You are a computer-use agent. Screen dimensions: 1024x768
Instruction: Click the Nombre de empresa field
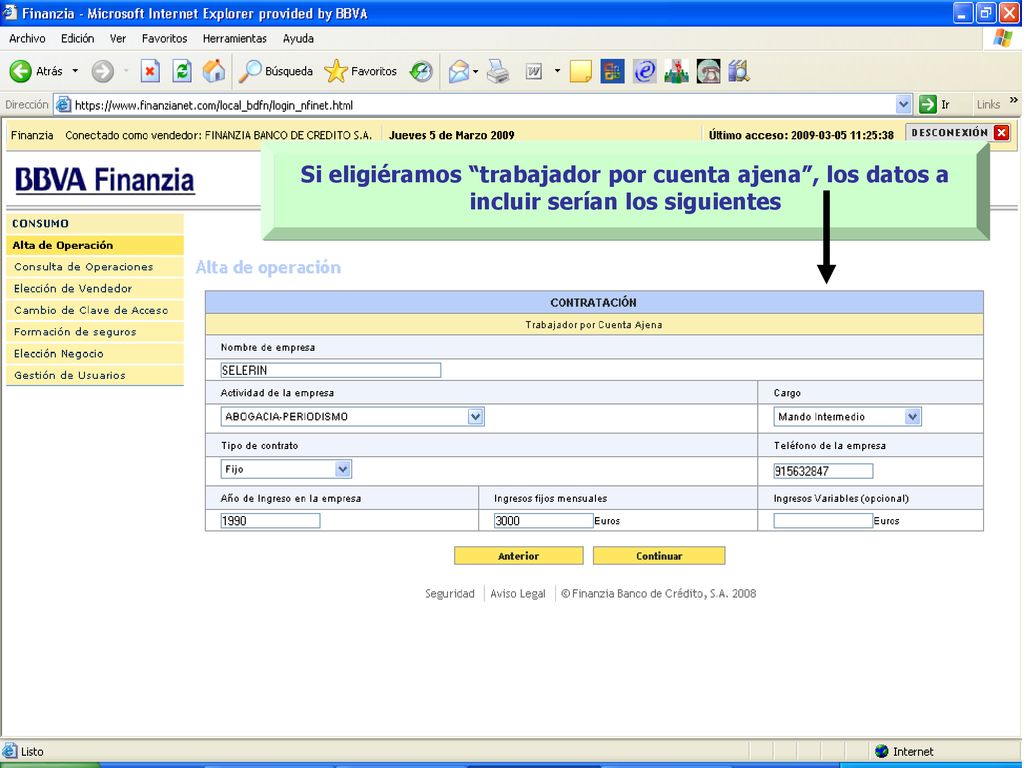tap(330, 370)
